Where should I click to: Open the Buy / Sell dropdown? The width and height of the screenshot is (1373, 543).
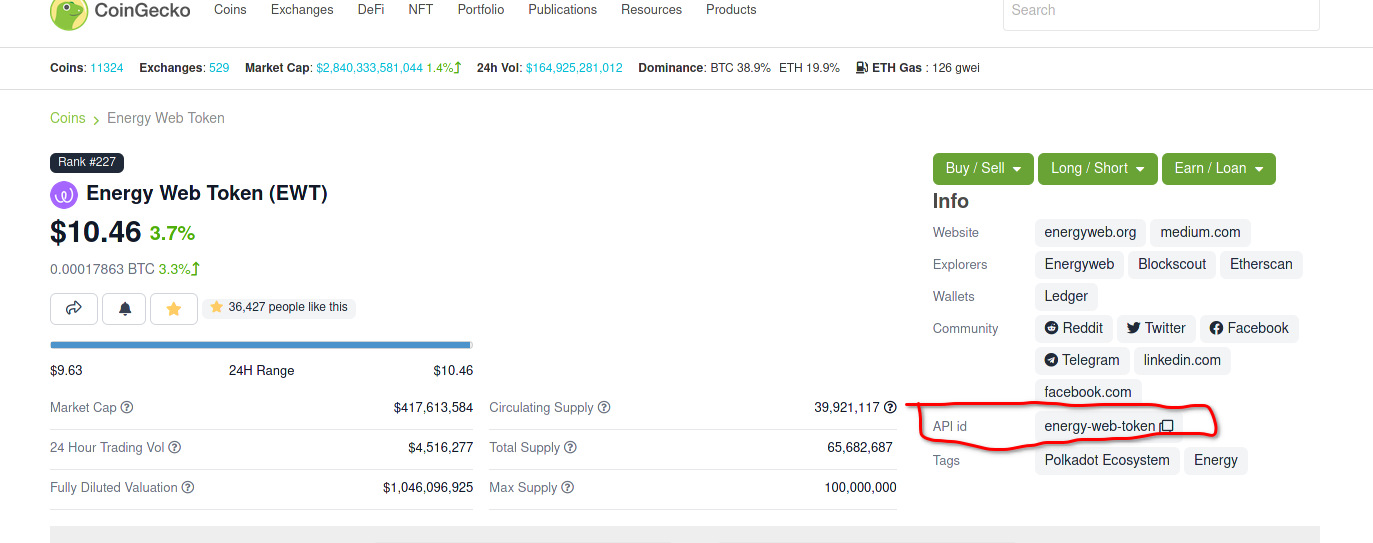click(984, 169)
